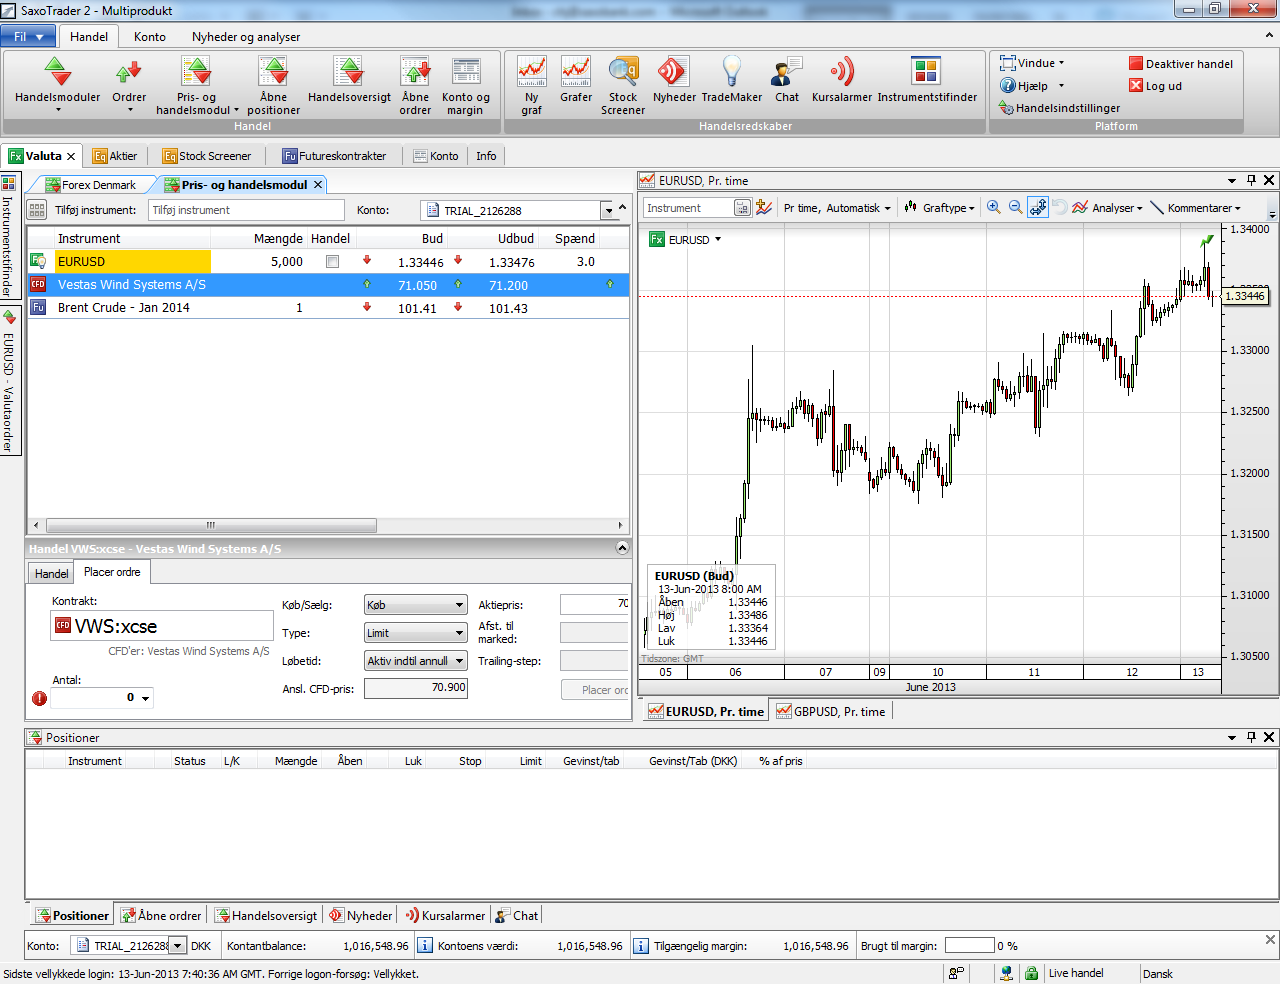This screenshot has width=1280, height=984.
Task: Open Kursalarmer in the ribbon
Action: tap(842, 80)
